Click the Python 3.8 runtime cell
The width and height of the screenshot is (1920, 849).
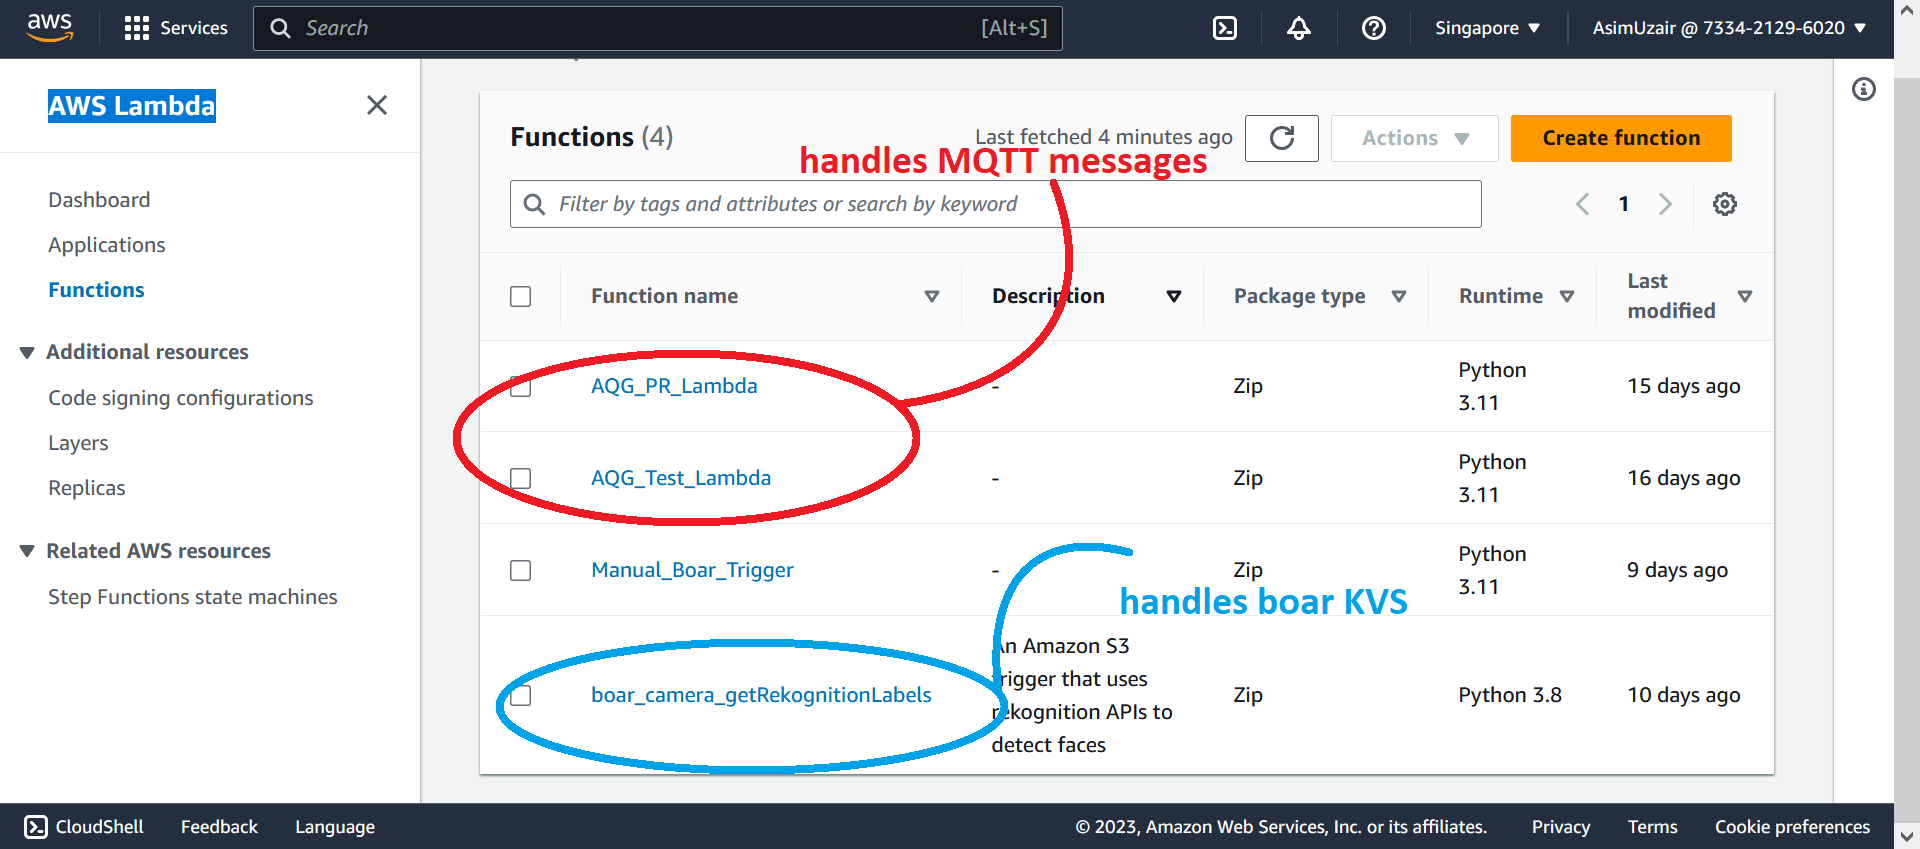tap(1510, 695)
